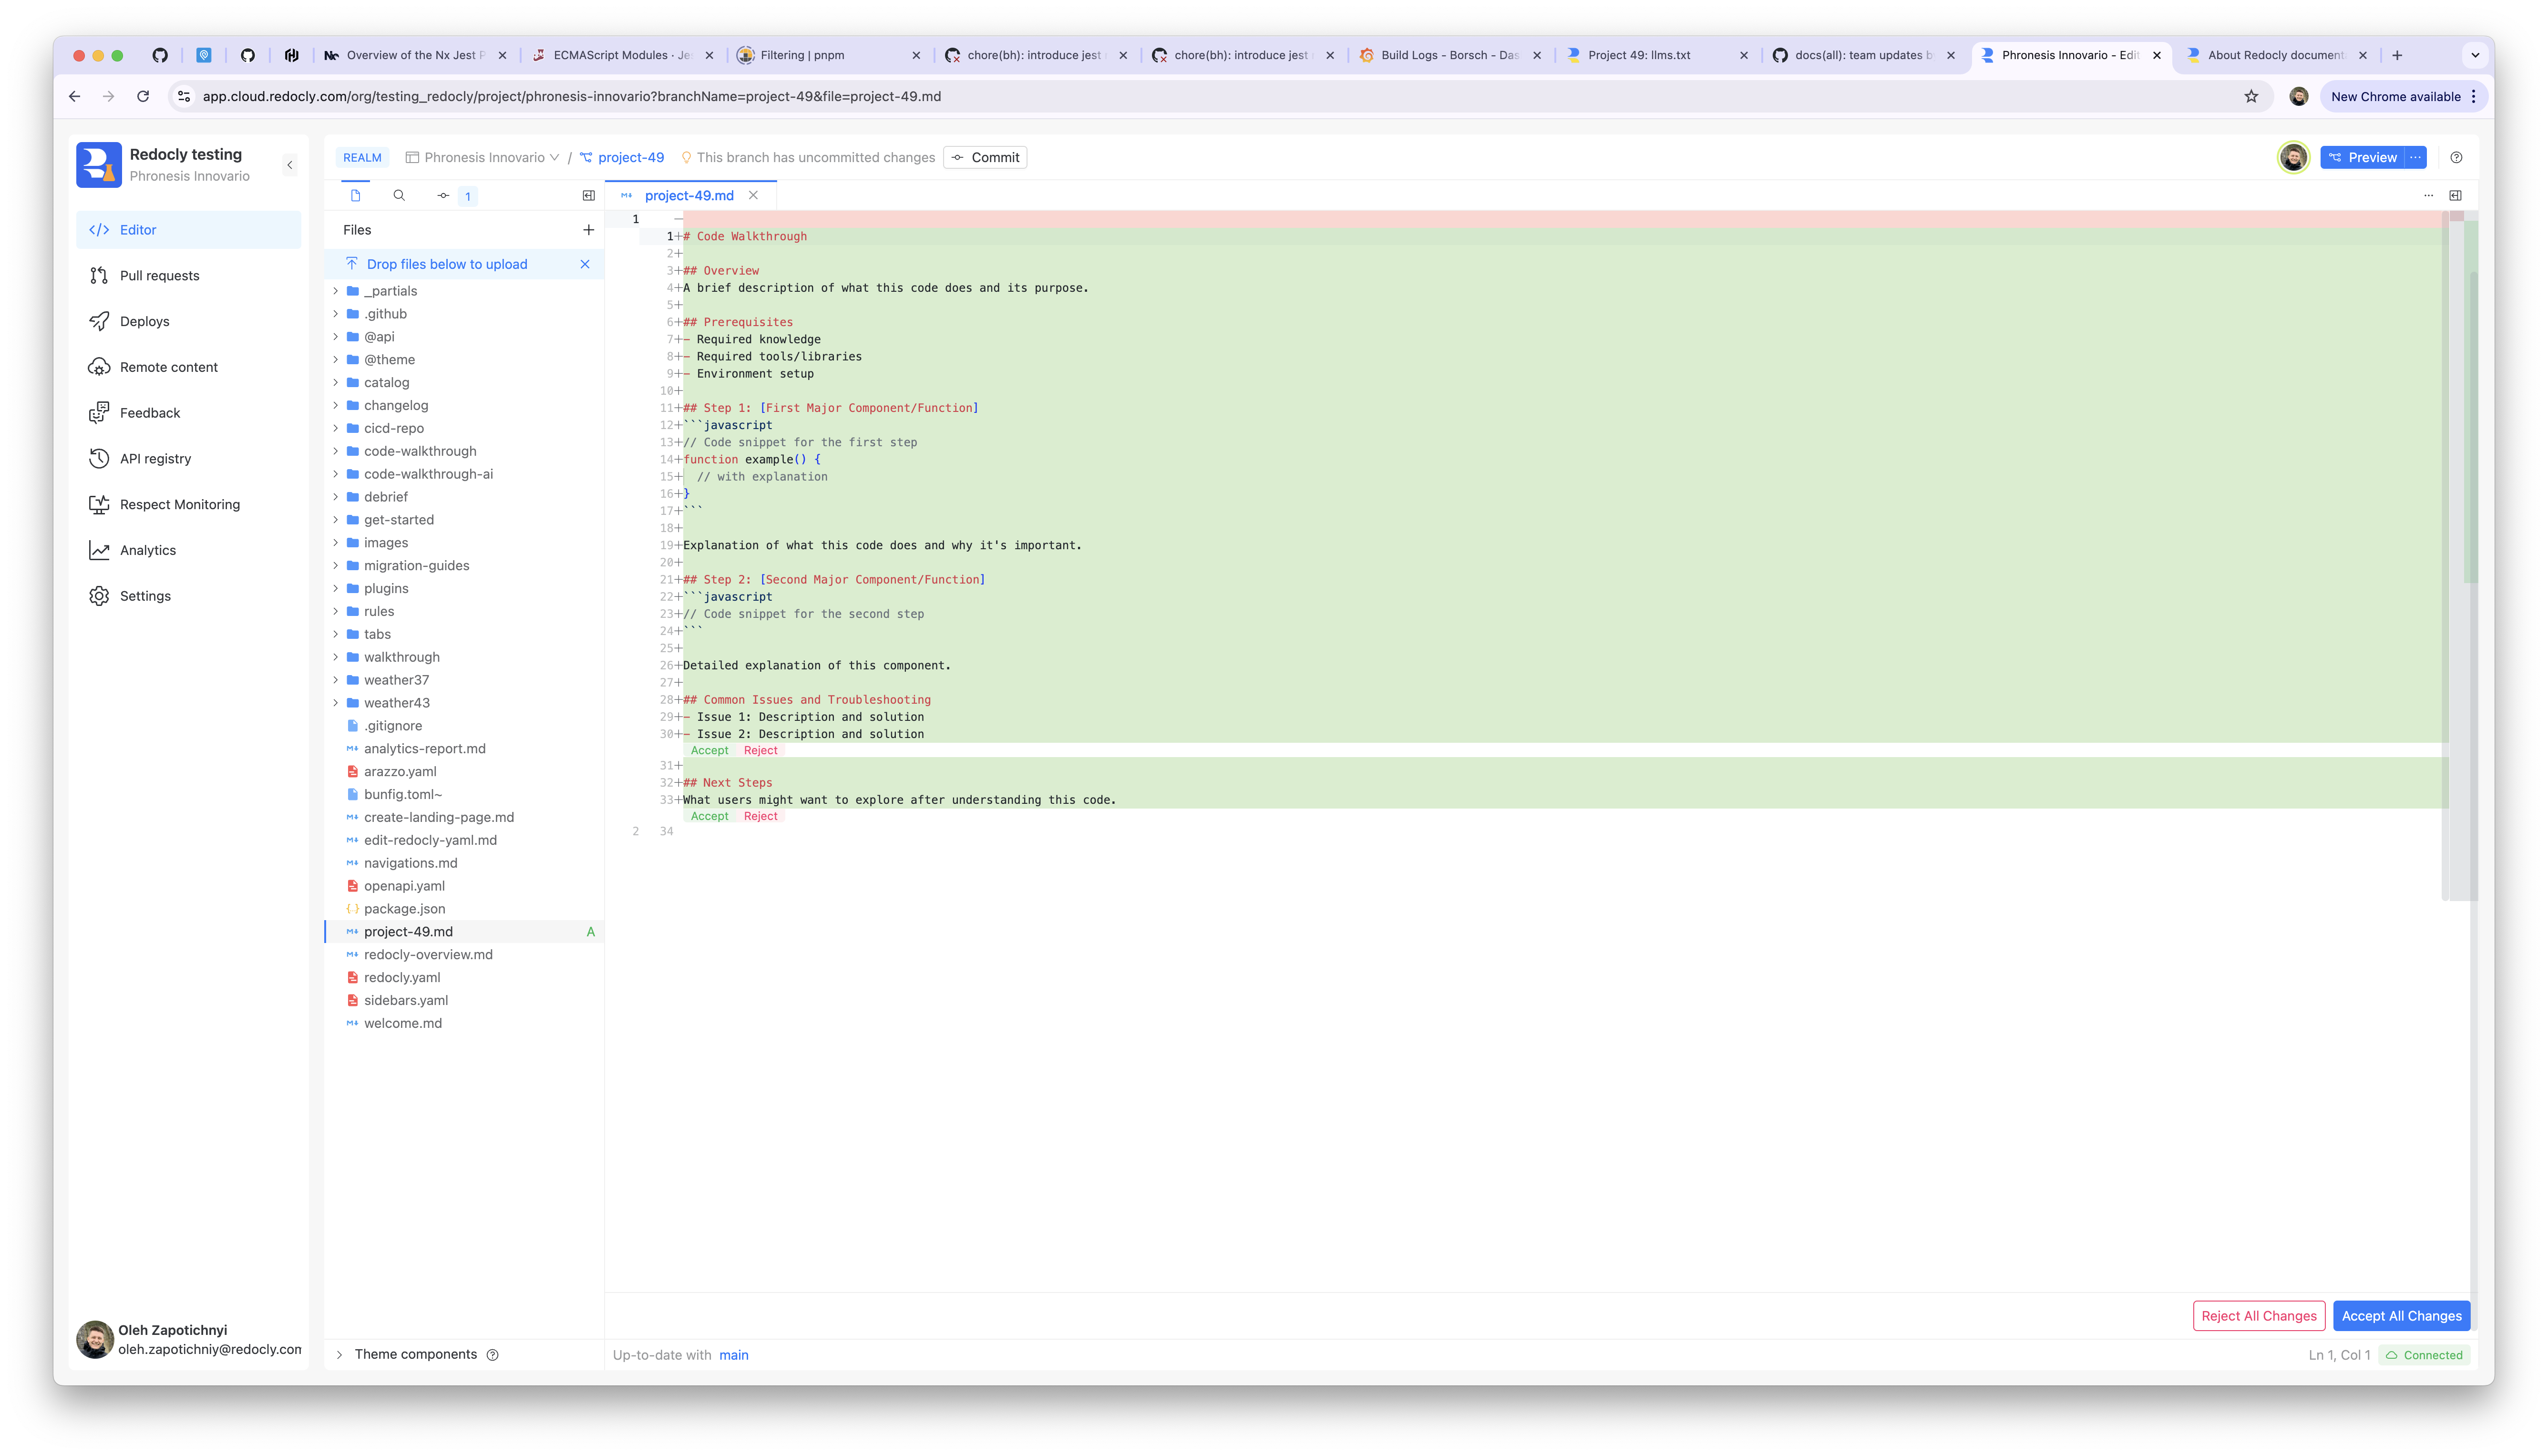The width and height of the screenshot is (2548, 1456).
Task: Select package.json file
Action: point(404,909)
